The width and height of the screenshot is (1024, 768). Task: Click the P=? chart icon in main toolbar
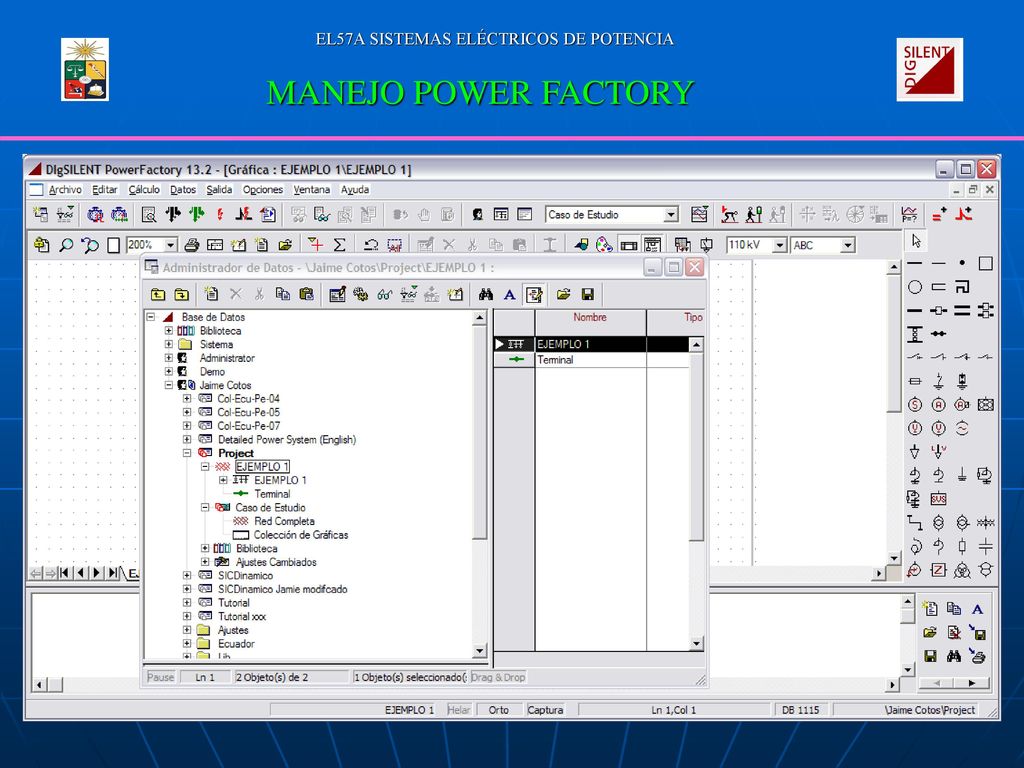(x=908, y=214)
